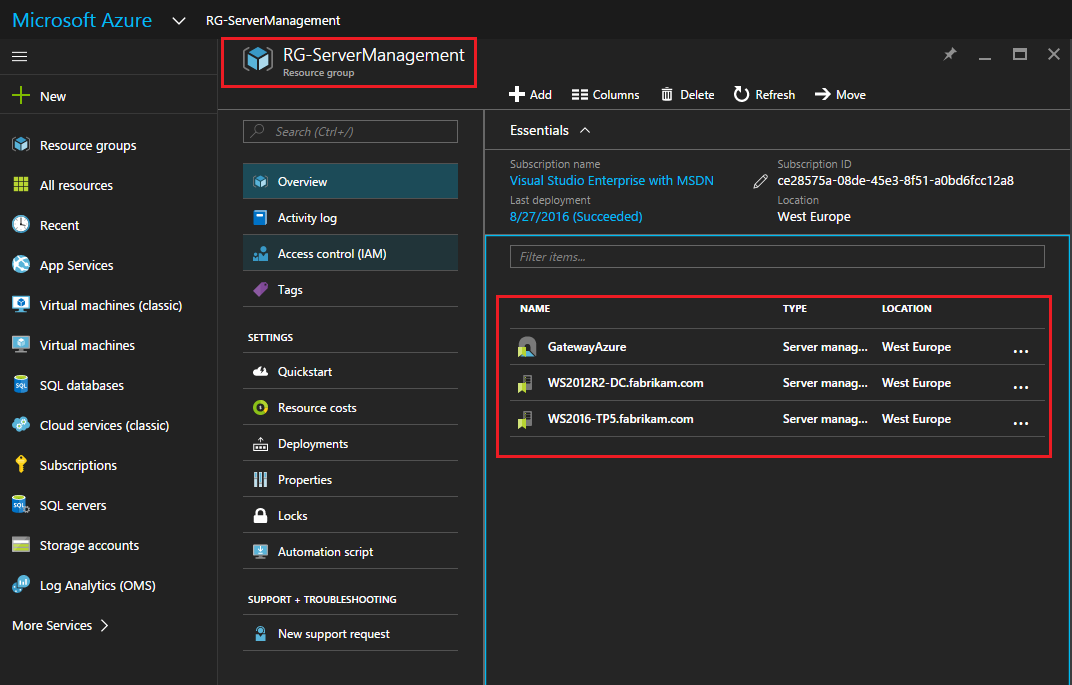Open the Locks settings item
1072x685 pixels.
[350, 515]
